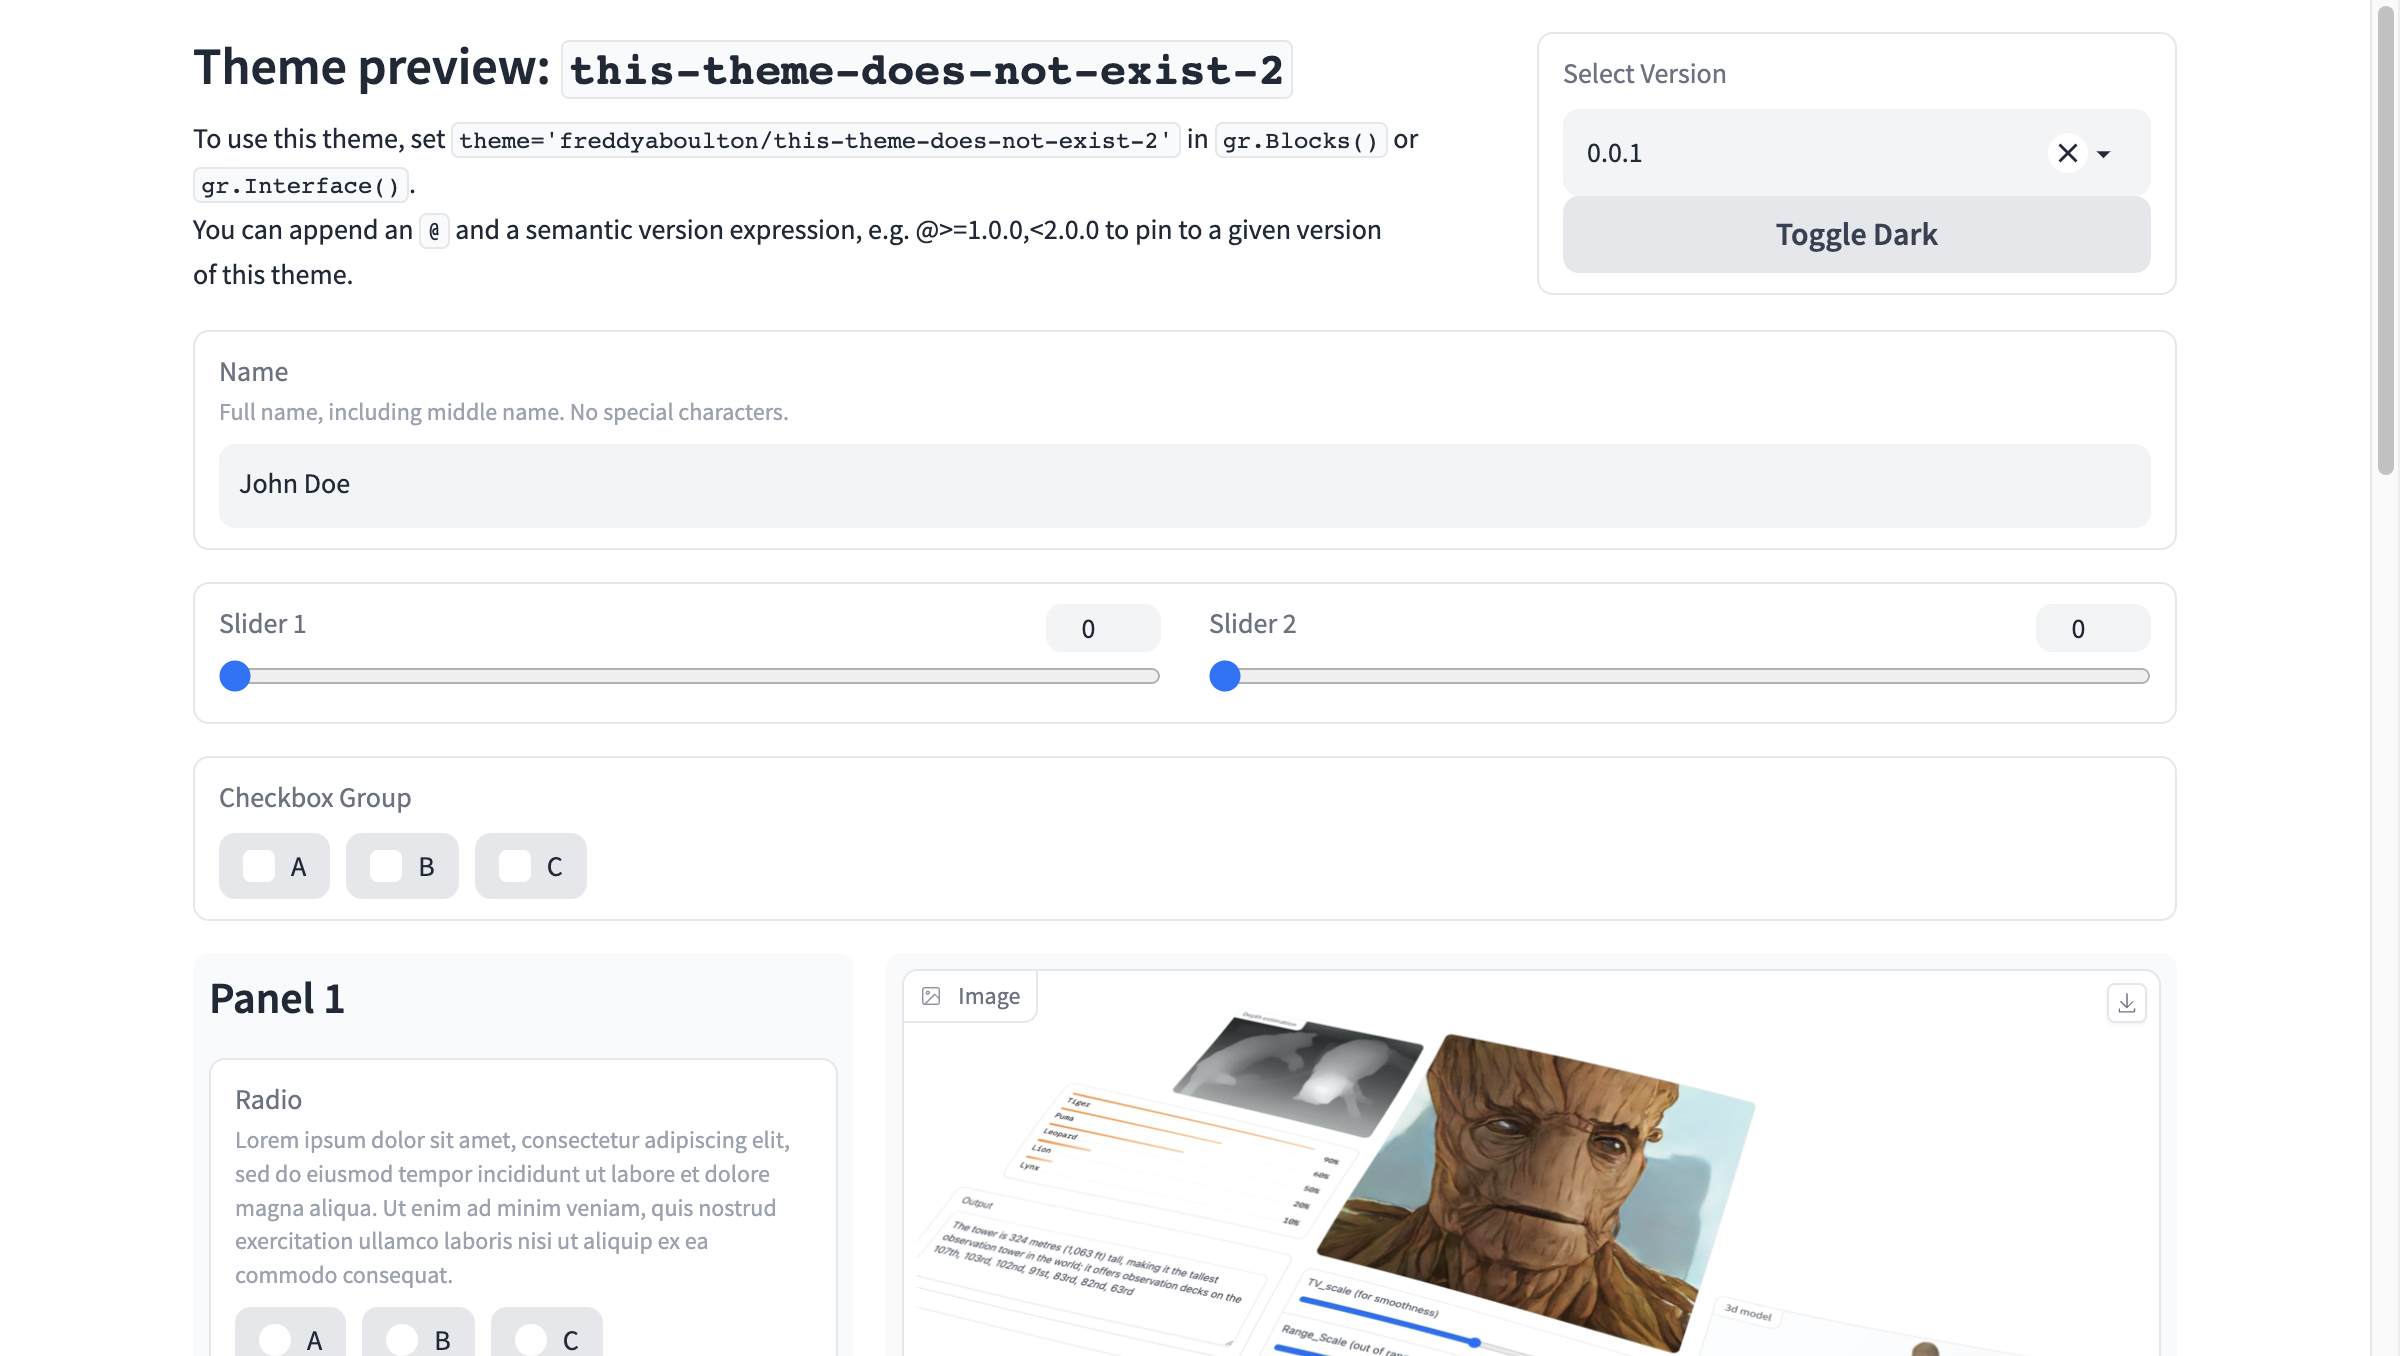2400x1356 pixels.
Task: Download the image with the download icon
Action: pyautogui.click(x=2126, y=1002)
